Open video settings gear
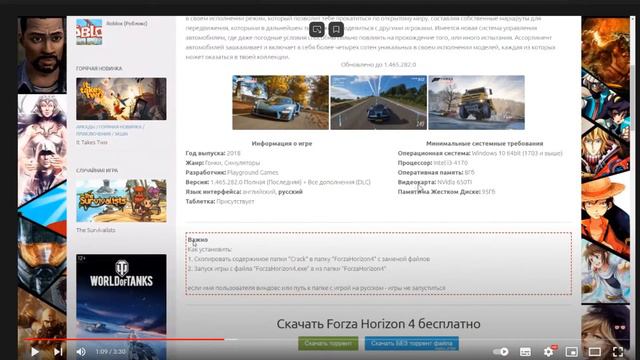This screenshot has height=360, width=640. [549, 351]
